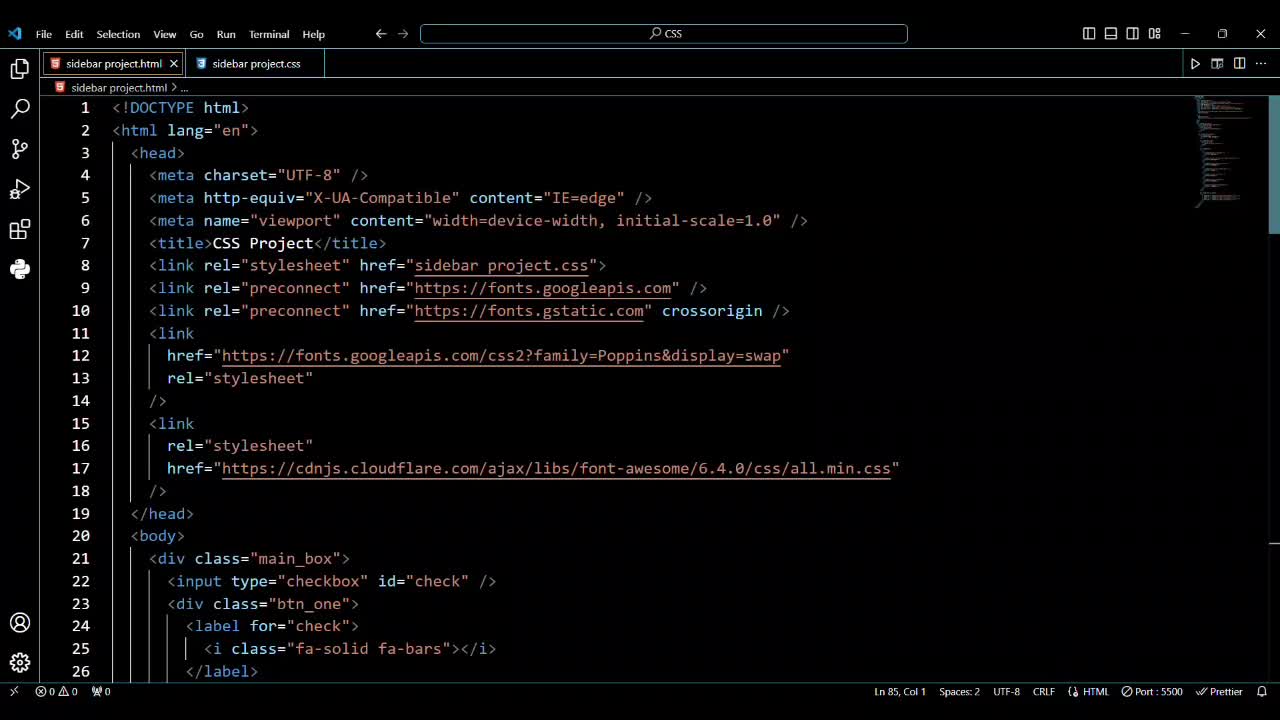Open the fonts.googleapis.com link on line 9

pos(543,288)
